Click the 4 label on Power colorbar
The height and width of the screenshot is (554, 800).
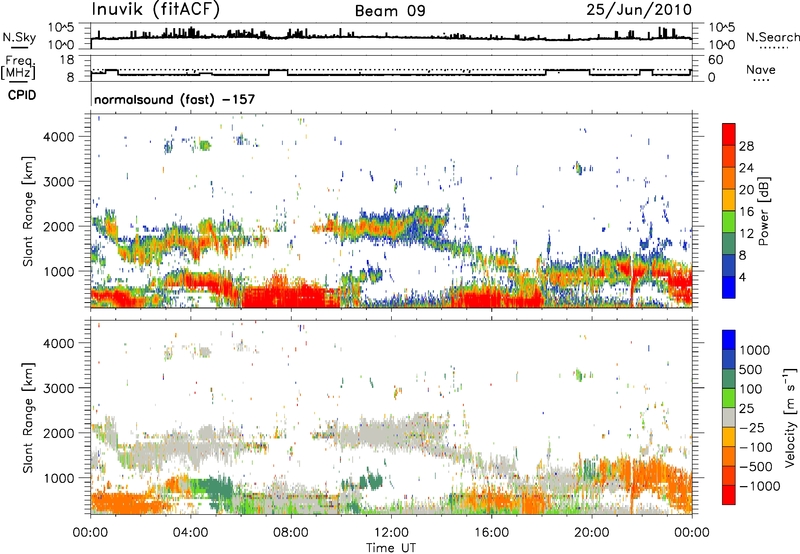click(742, 278)
